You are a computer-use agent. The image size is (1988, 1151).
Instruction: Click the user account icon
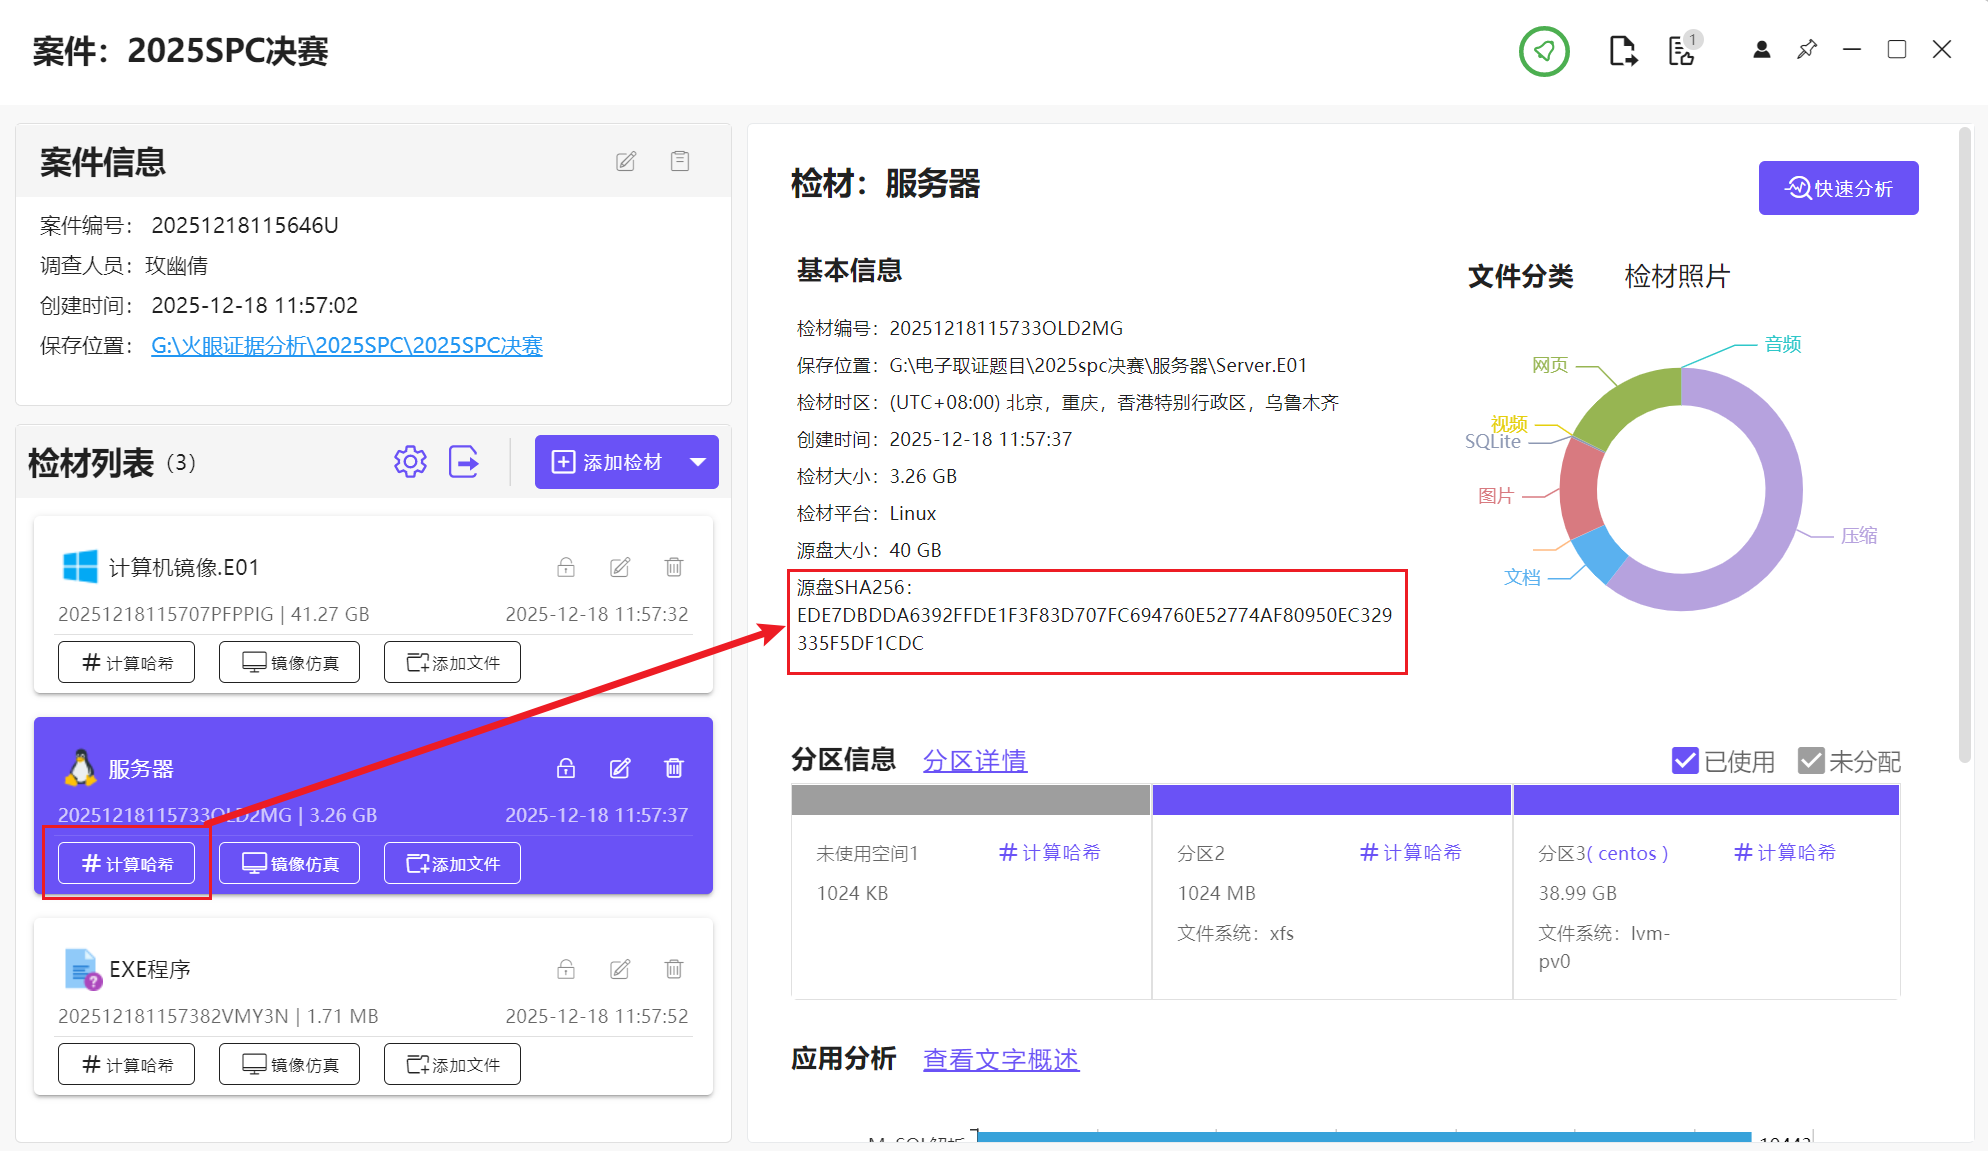point(1761,50)
